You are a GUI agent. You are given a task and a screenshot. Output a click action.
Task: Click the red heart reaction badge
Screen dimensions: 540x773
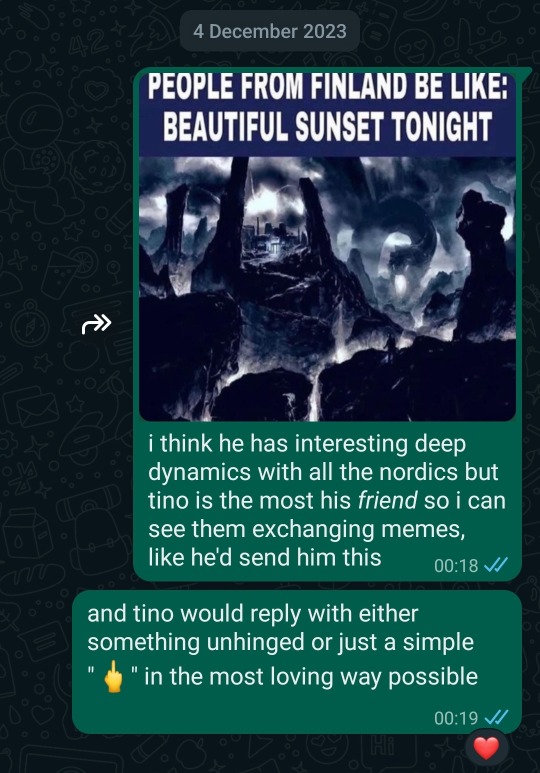pos(486,748)
